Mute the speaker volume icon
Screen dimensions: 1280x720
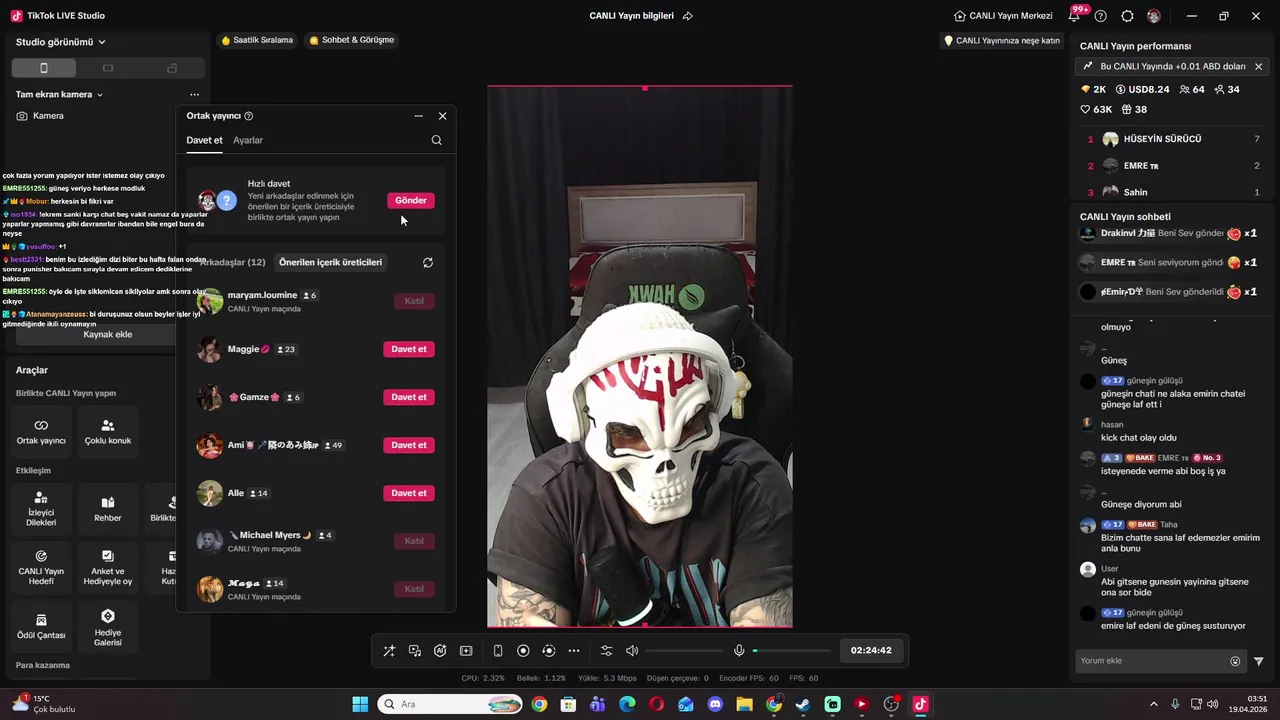pyautogui.click(x=632, y=650)
